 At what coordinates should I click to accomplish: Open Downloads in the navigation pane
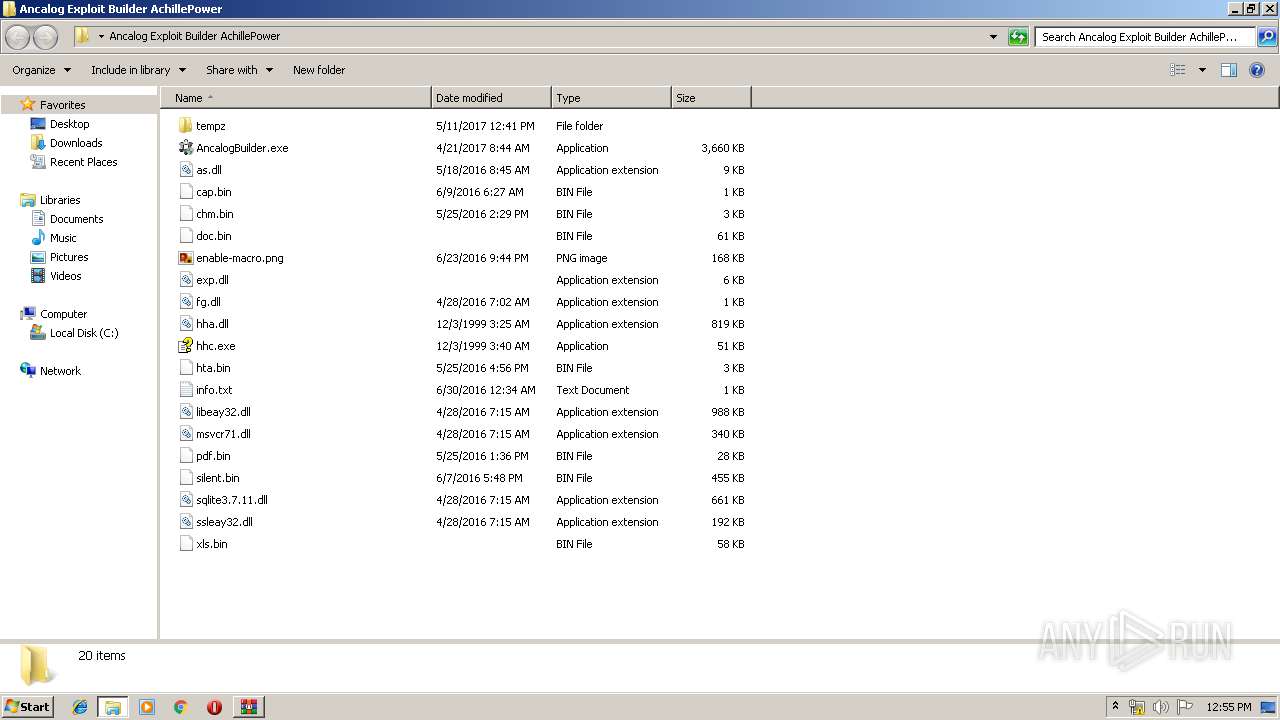pos(76,143)
